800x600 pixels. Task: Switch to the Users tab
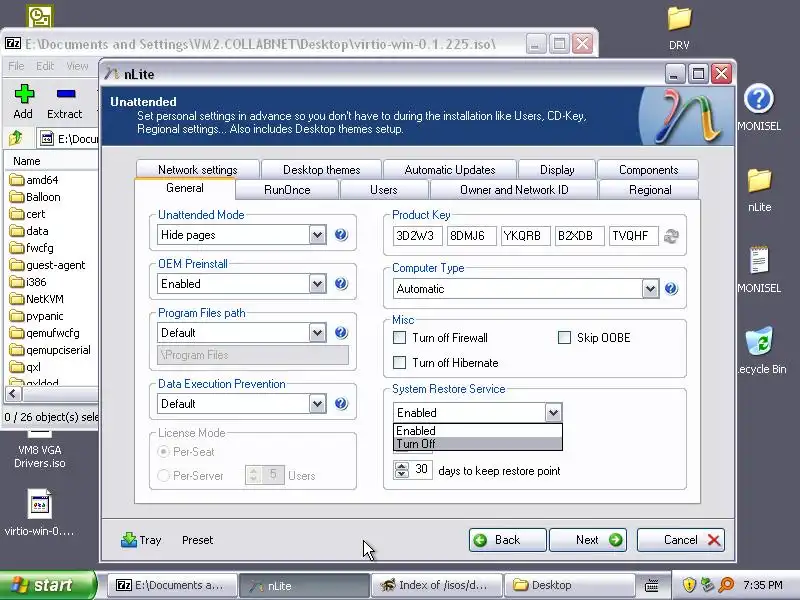point(384,190)
